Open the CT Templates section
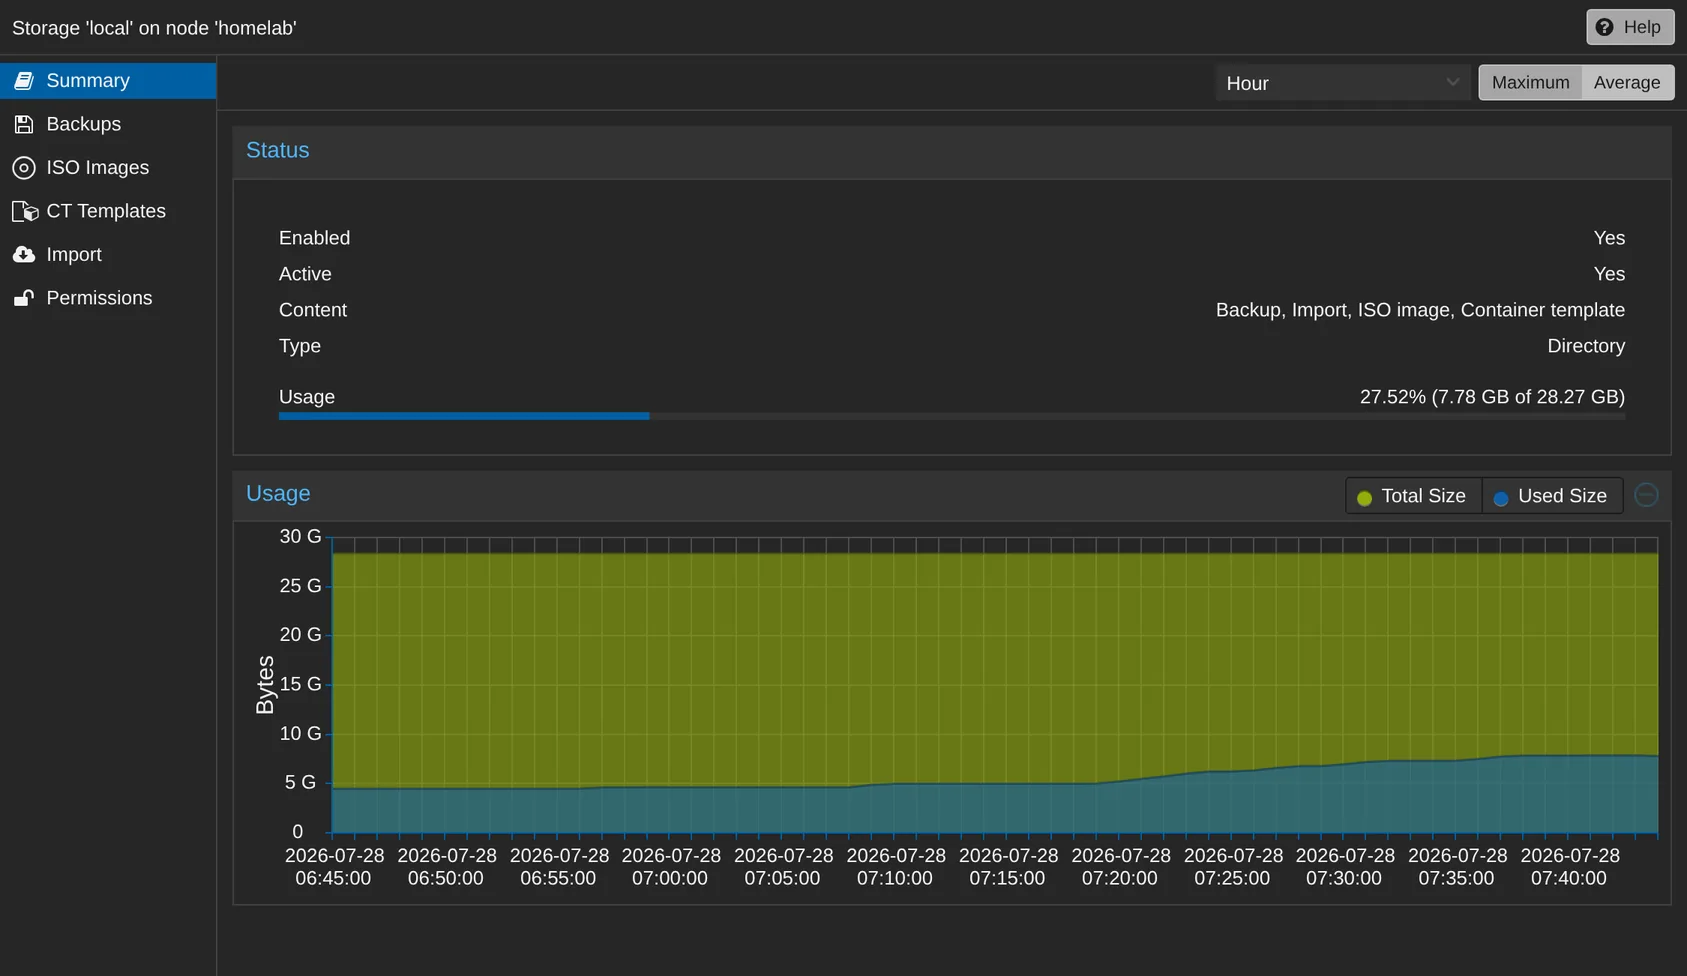 point(108,211)
